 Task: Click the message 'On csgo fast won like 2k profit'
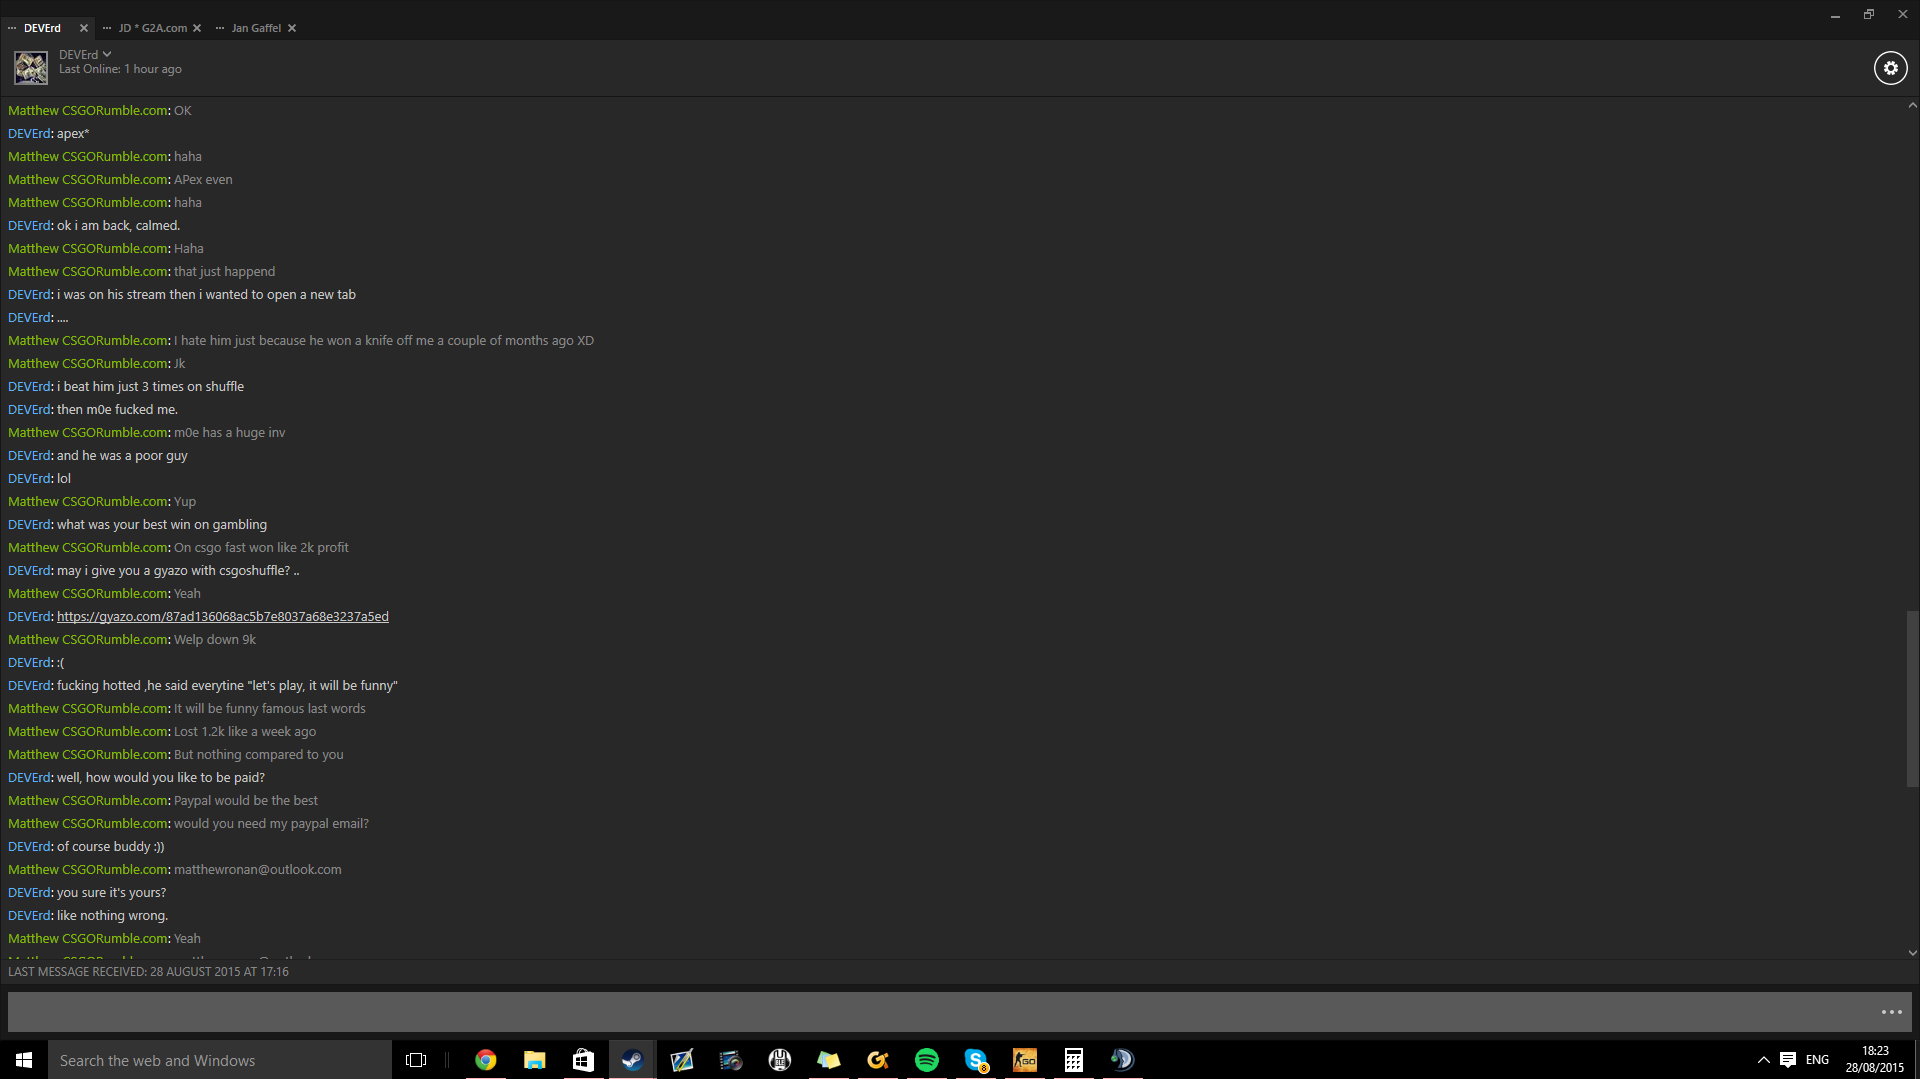click(261, 548)
